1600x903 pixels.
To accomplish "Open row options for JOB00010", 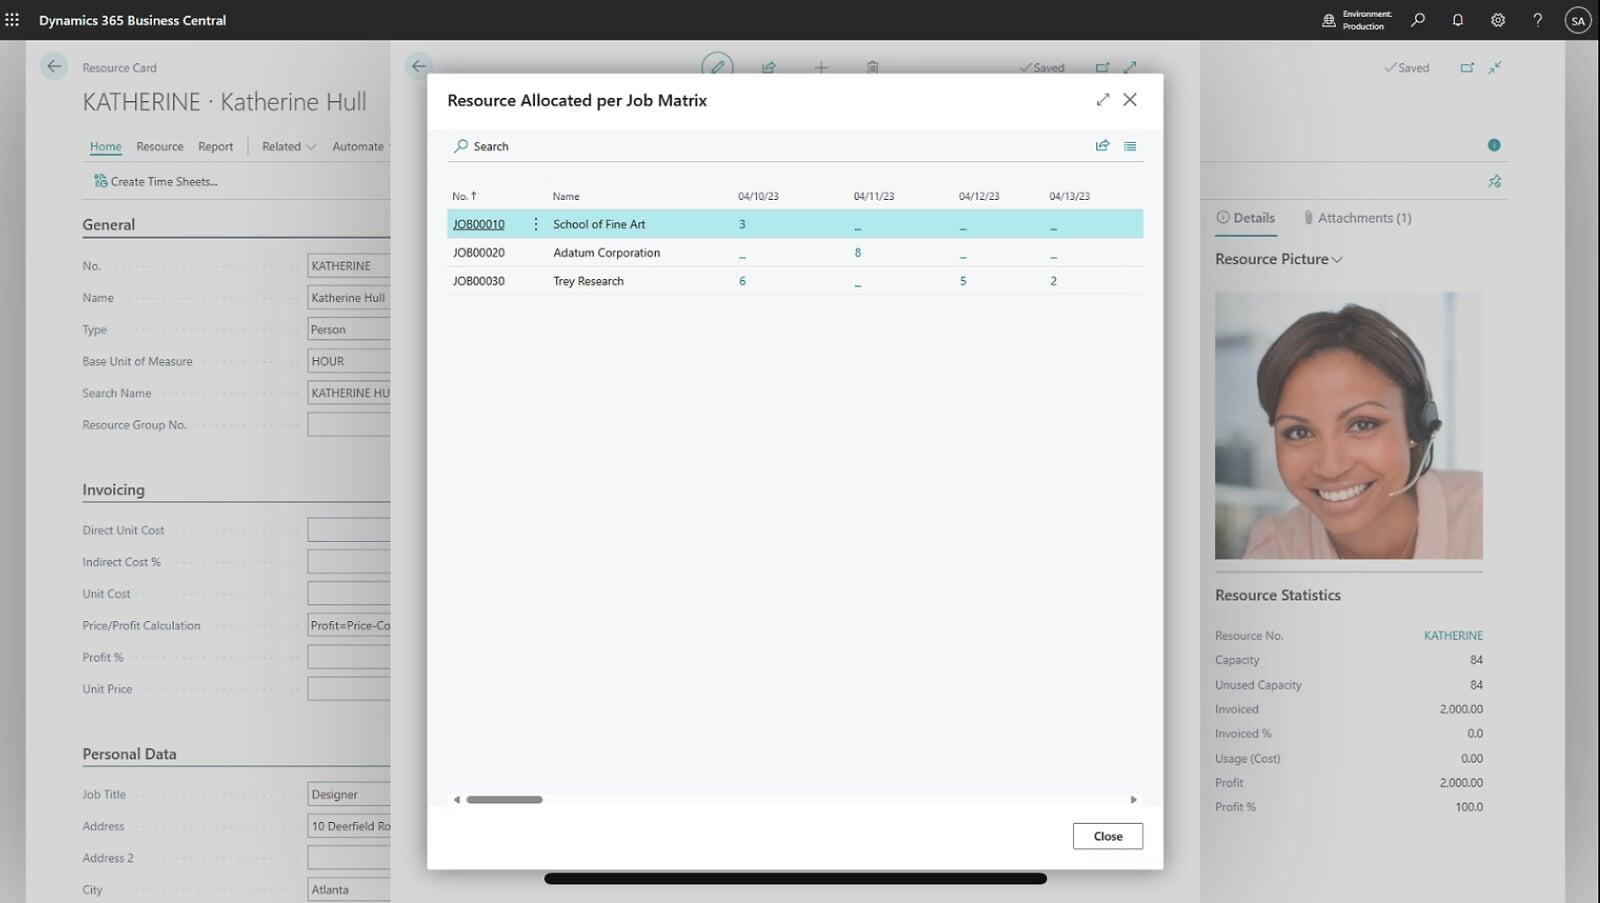I will (x=536, y=224).
